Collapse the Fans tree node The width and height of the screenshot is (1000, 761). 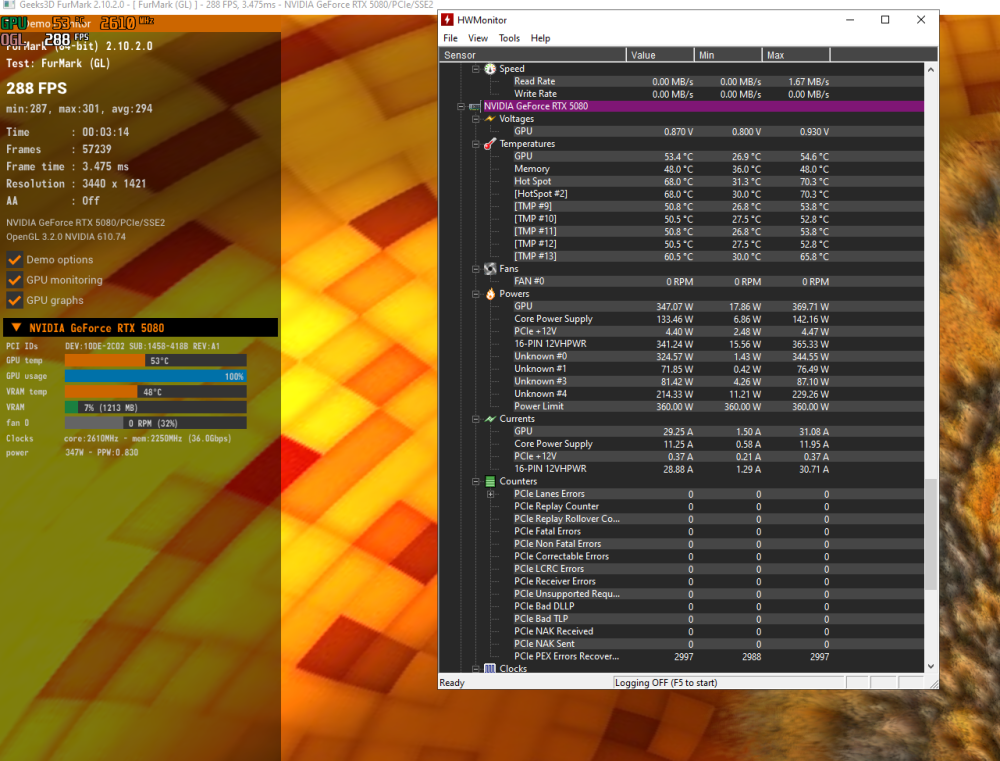click(475, 269)
